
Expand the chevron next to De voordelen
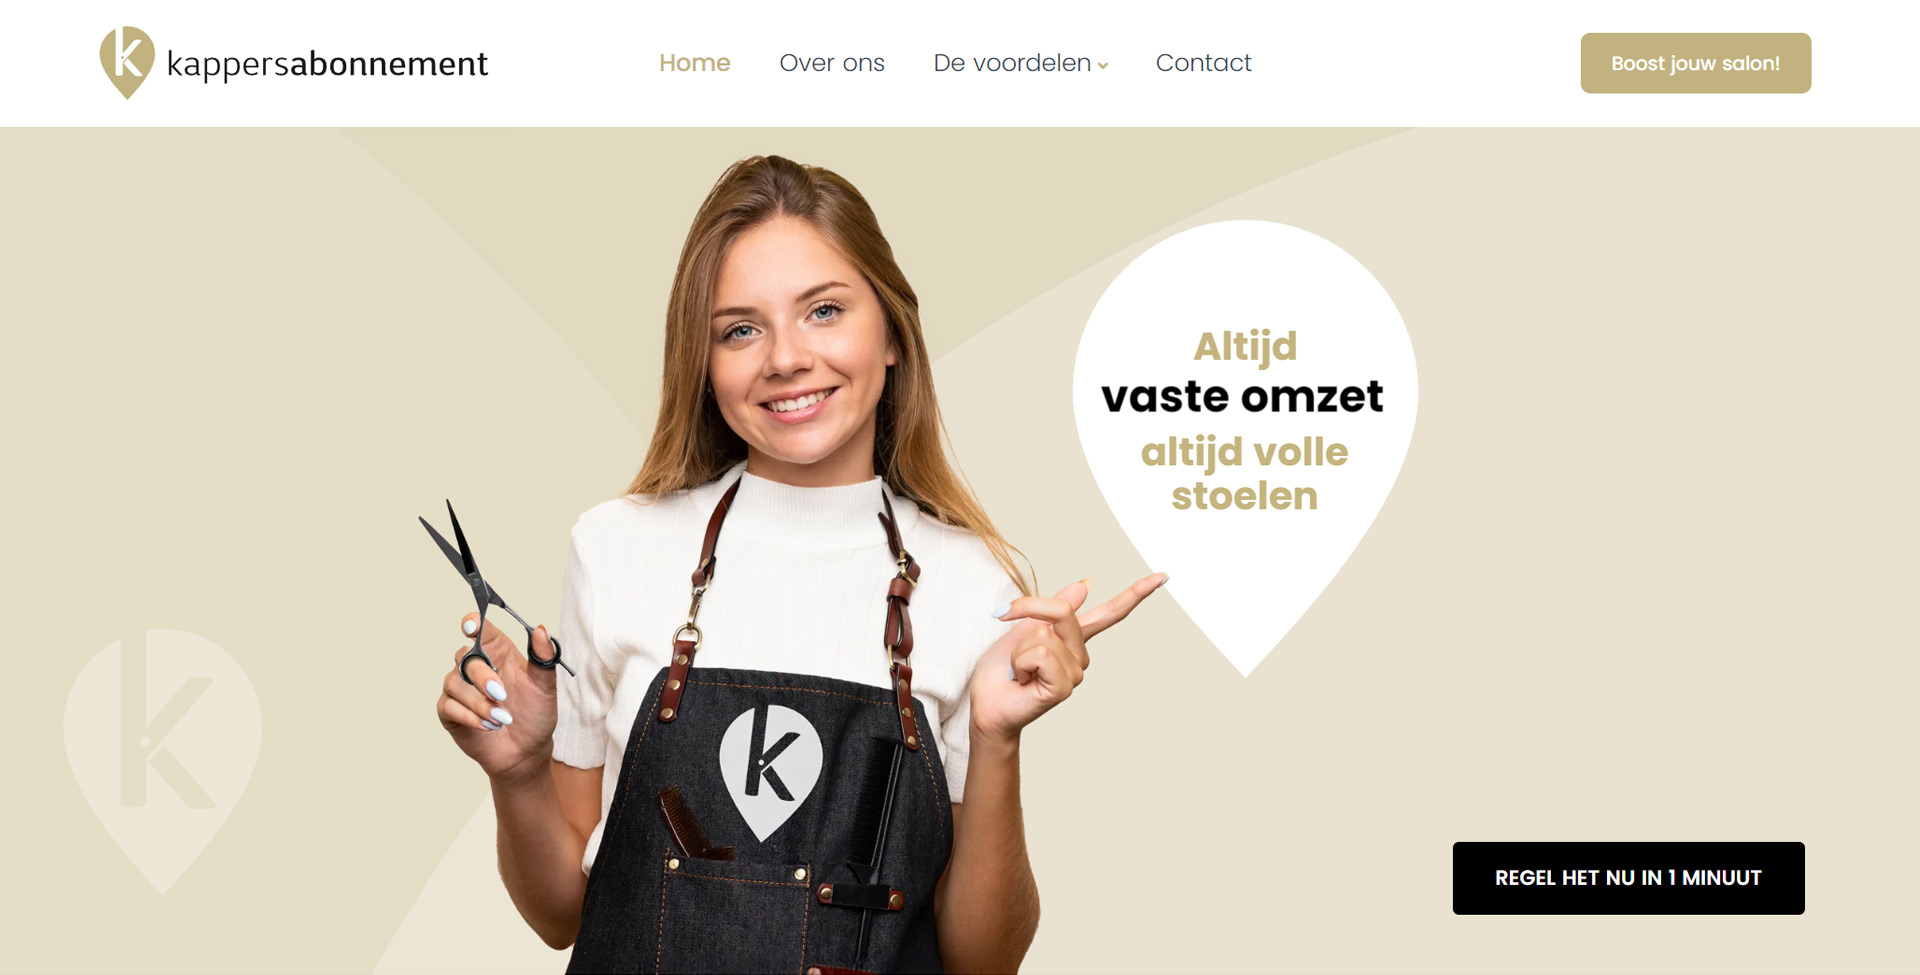1103,66
